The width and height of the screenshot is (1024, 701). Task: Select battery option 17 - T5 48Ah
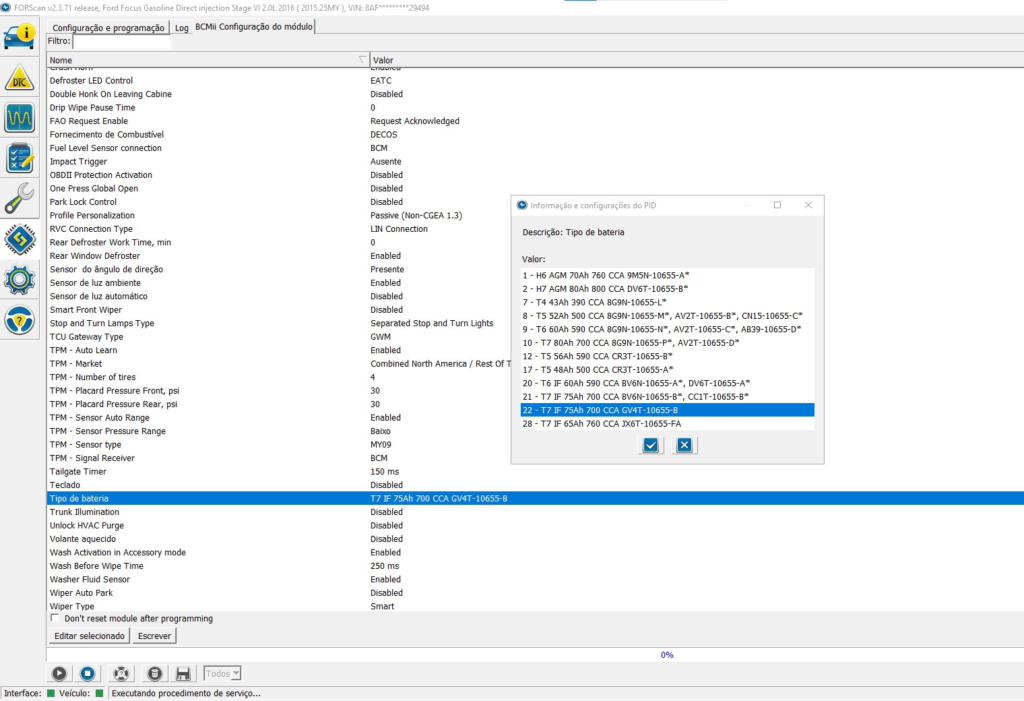coord(667,370)
